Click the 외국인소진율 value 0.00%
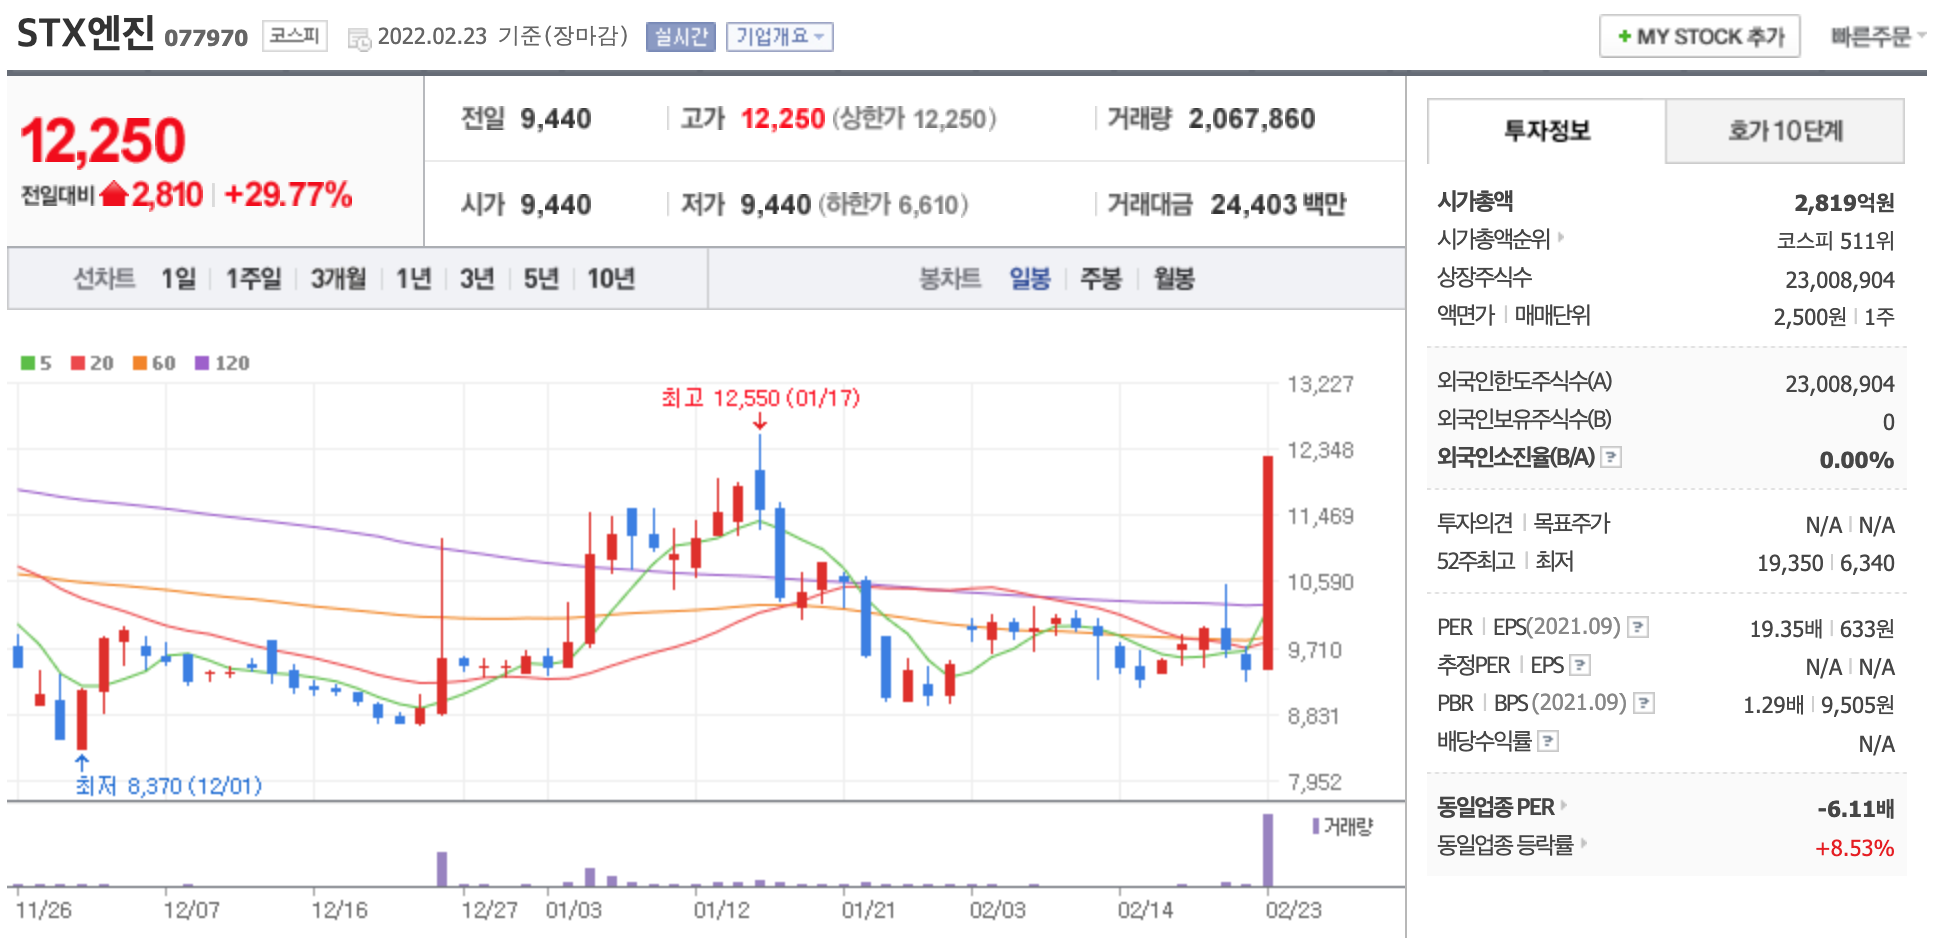Viewport: 1938px width, 938px height. coord(1856,460)
